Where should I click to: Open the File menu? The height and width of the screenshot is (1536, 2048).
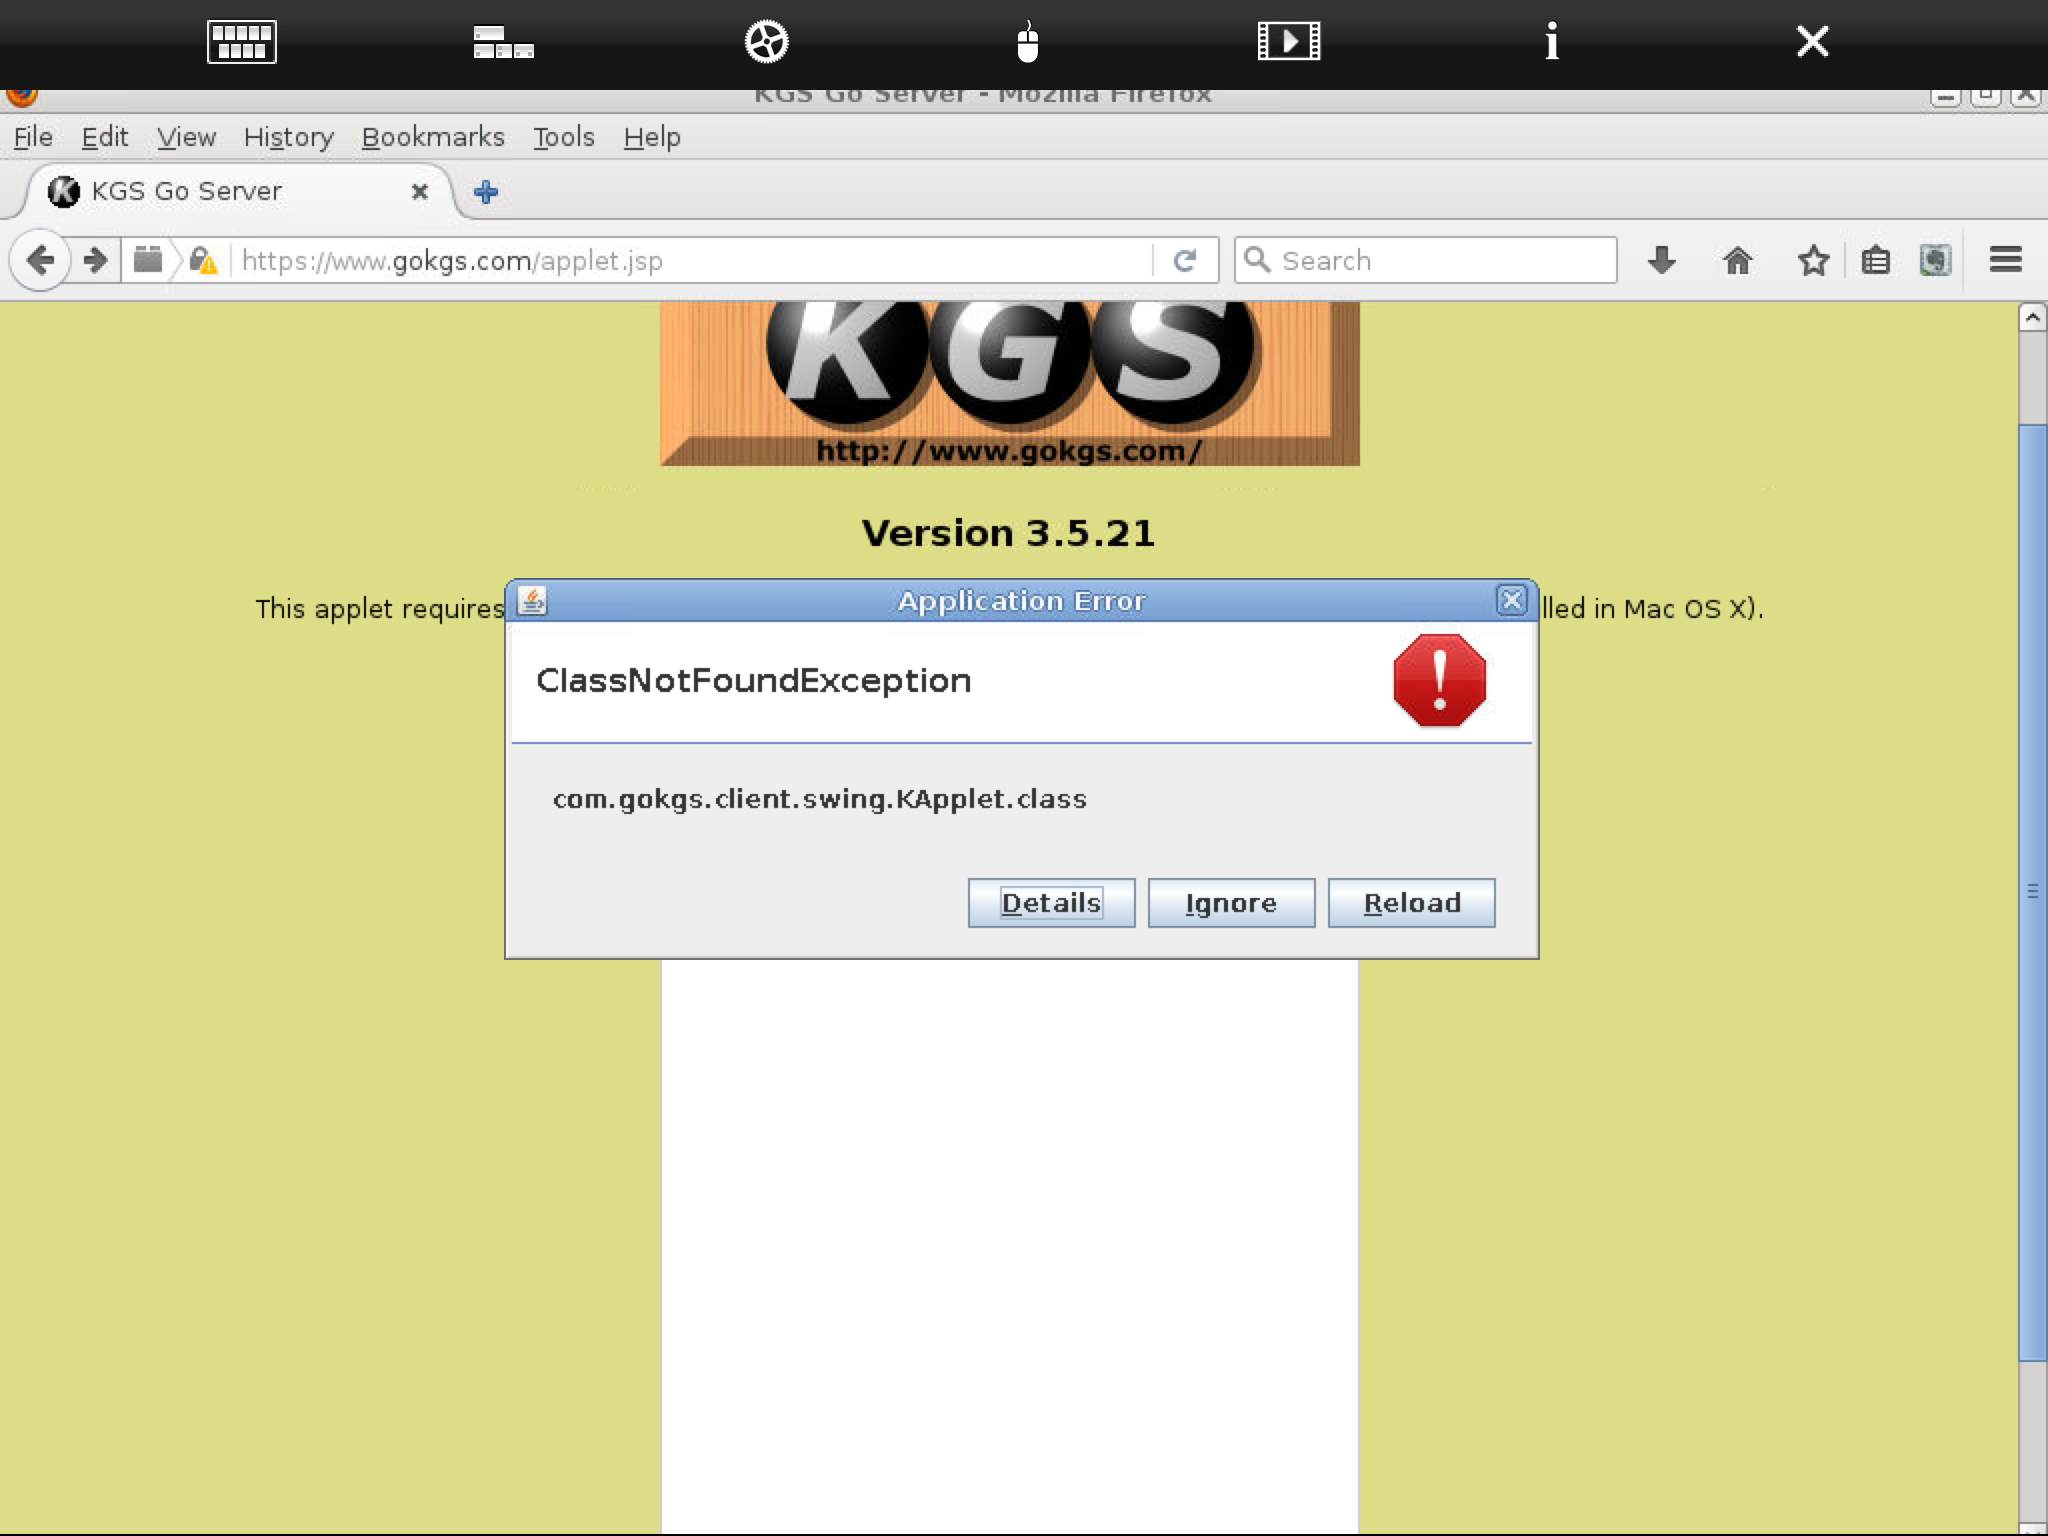pyautogui.click(x=33, y=137)
